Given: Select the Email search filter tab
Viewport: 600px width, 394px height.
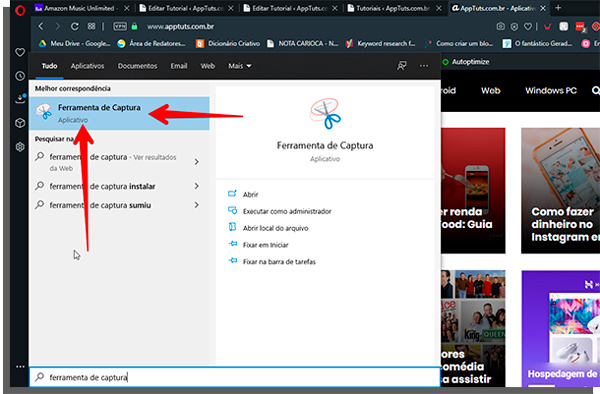Looking at the screenshot, I should [179, 66].
